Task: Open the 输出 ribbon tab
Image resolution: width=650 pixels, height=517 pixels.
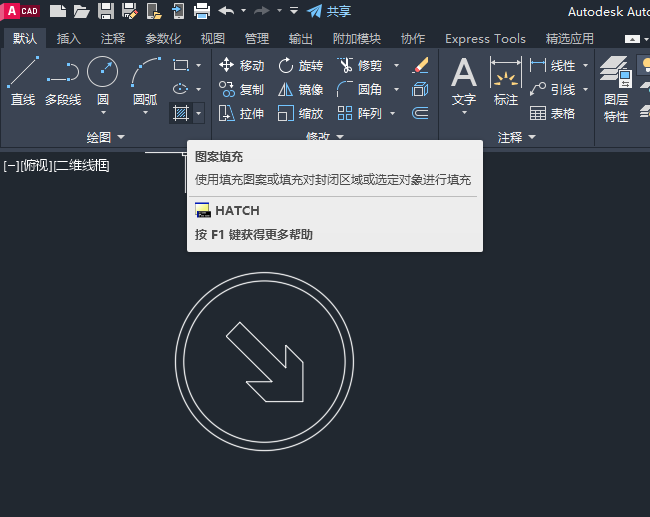Action: coord(301,39)
